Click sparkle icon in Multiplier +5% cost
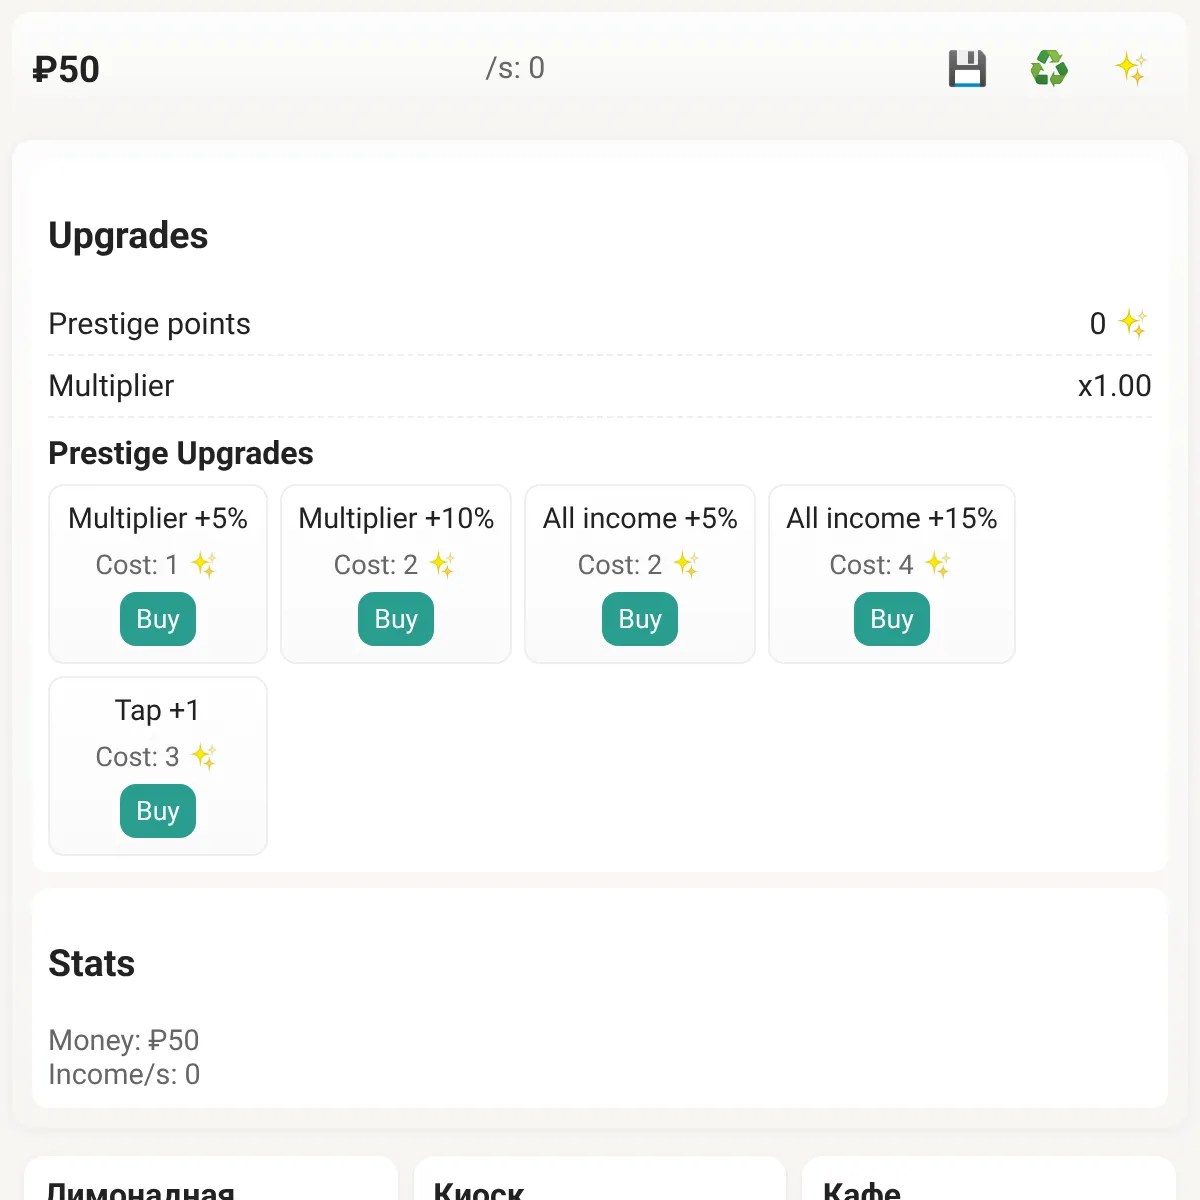This screenshot has width=1200, height=1200. click(204, 565)
